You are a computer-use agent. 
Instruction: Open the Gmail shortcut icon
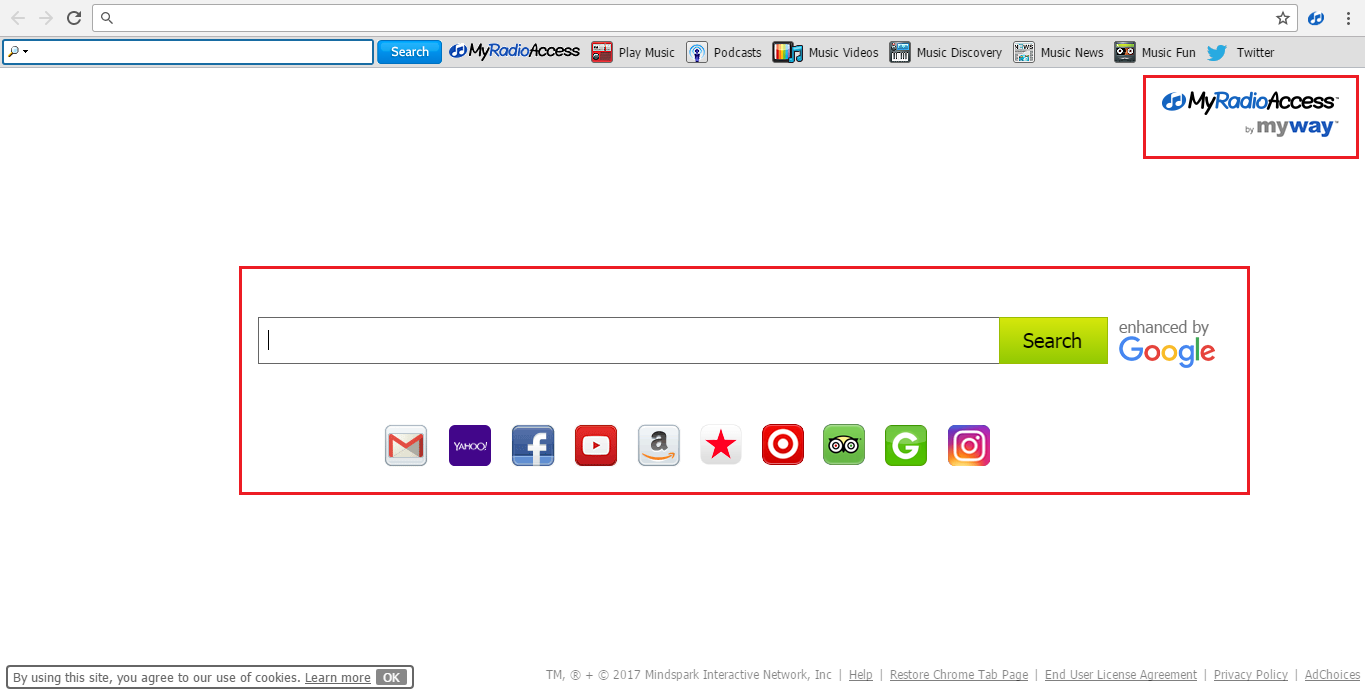(406, 445)
